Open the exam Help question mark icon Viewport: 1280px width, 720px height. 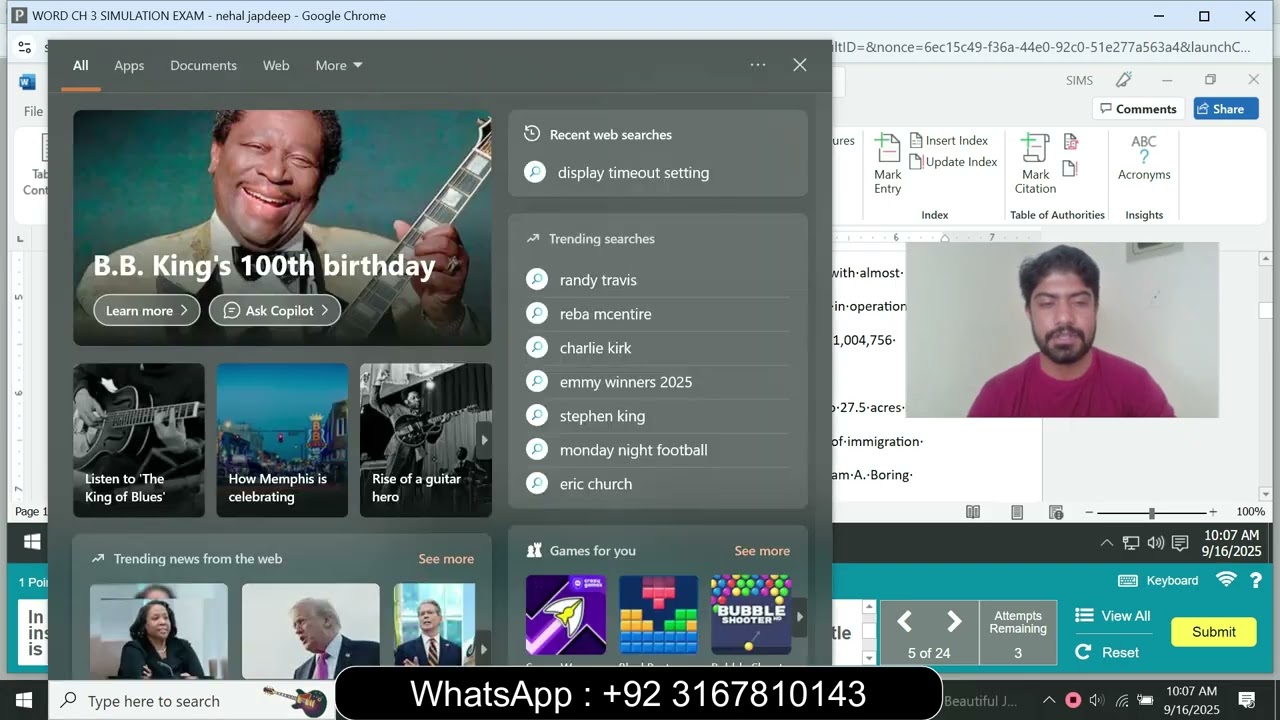point(1256,580)
